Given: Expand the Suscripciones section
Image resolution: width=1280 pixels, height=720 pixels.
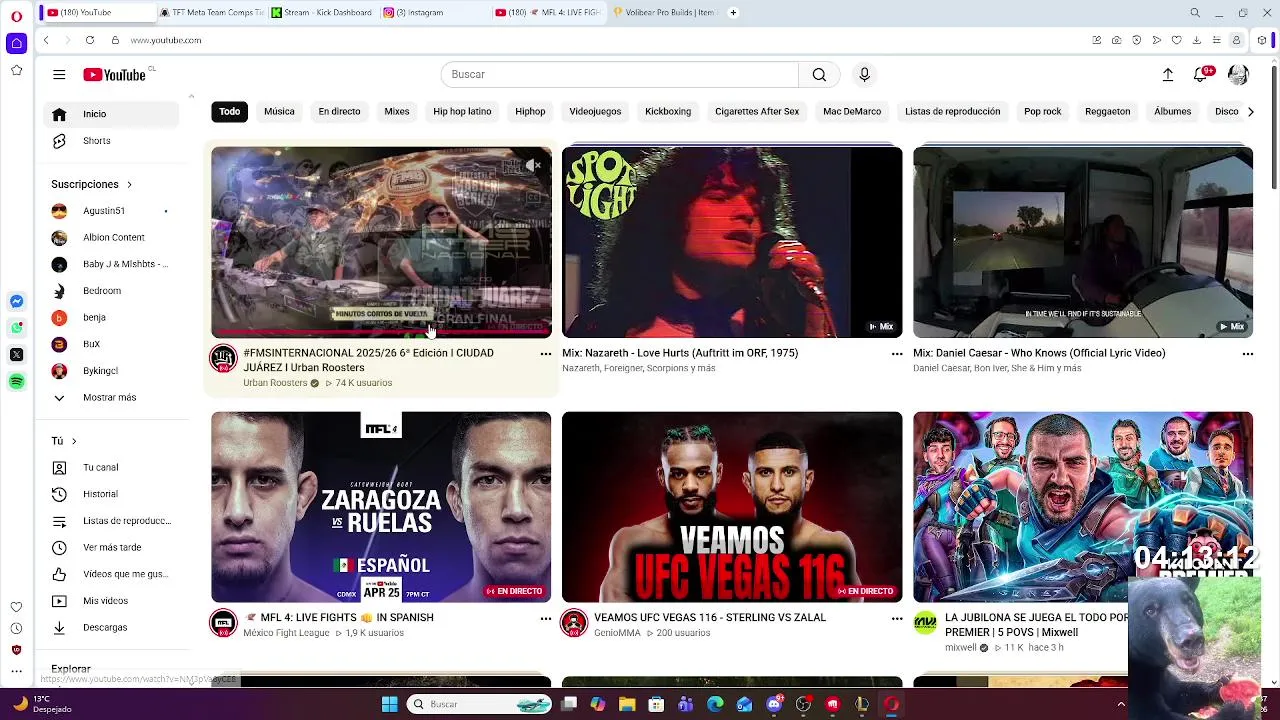Looking at the screenshot, I should pyautogui.click(x=92, y=184).
